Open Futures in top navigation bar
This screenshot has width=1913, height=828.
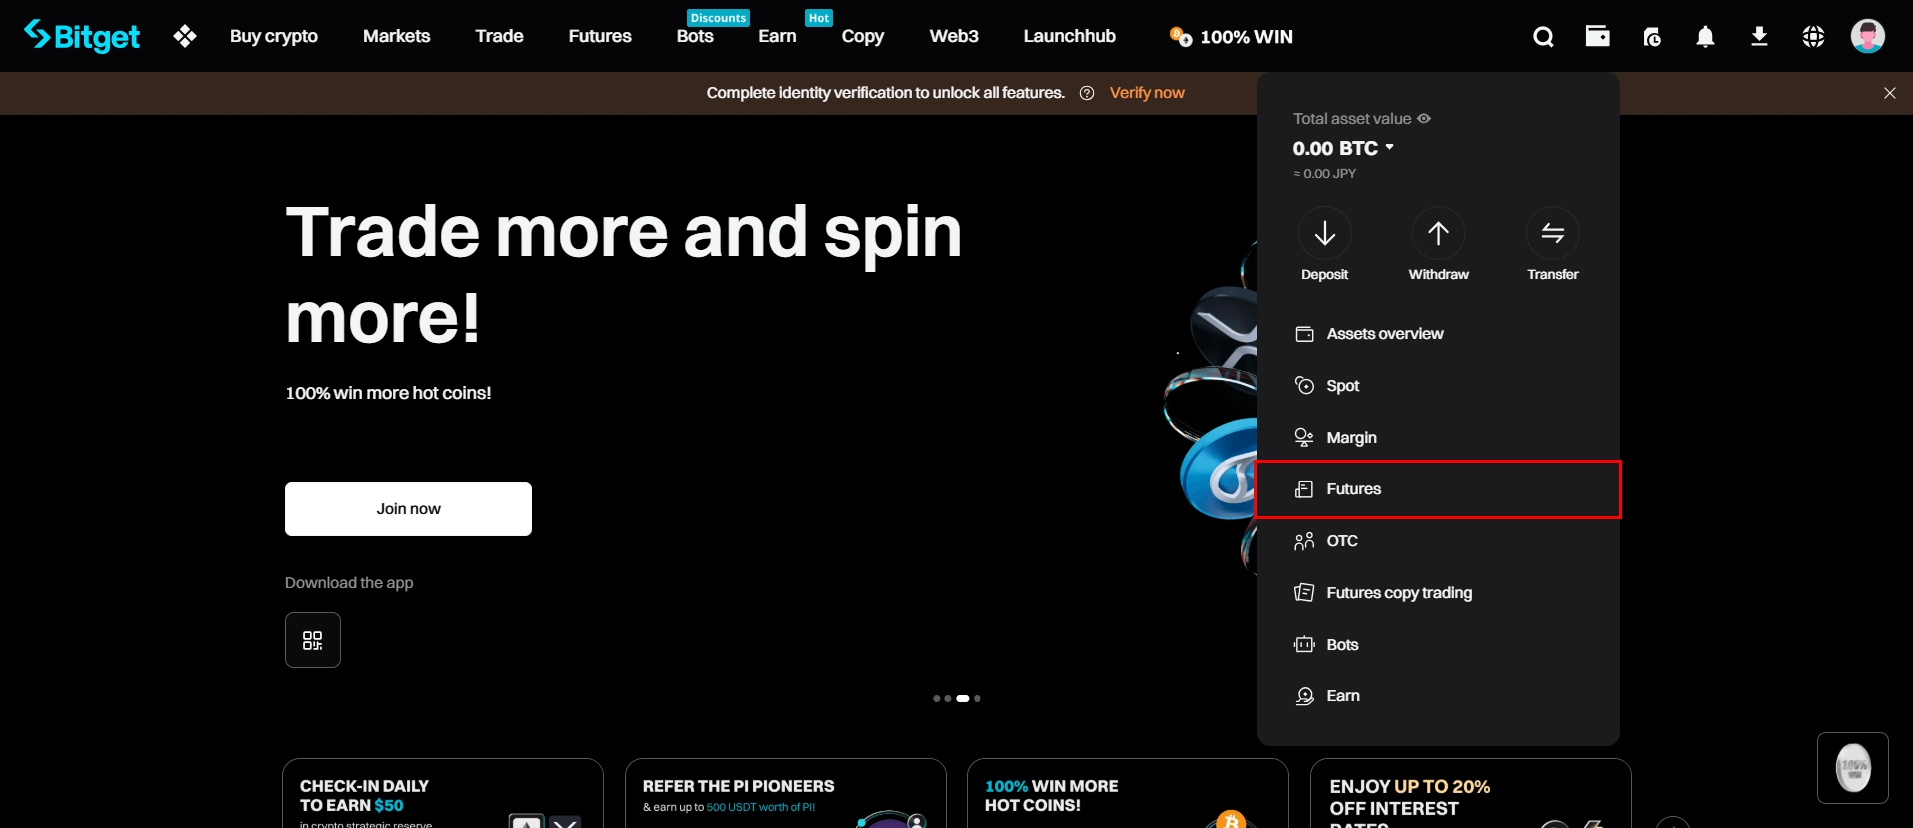600,36
